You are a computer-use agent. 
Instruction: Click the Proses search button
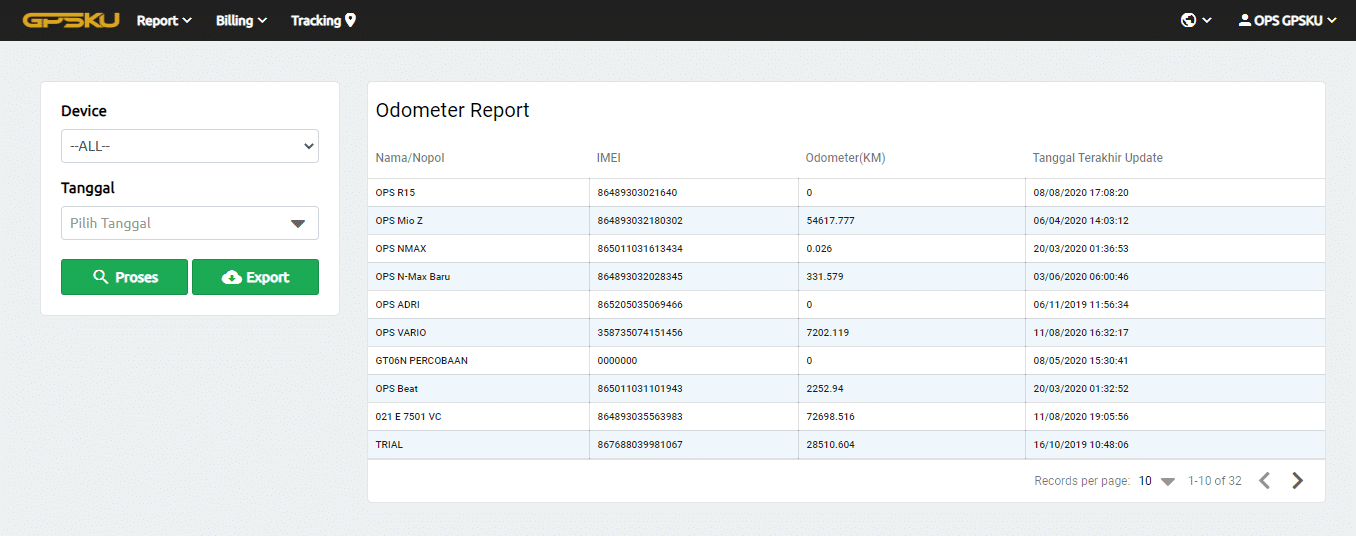[x=124, y=277]
